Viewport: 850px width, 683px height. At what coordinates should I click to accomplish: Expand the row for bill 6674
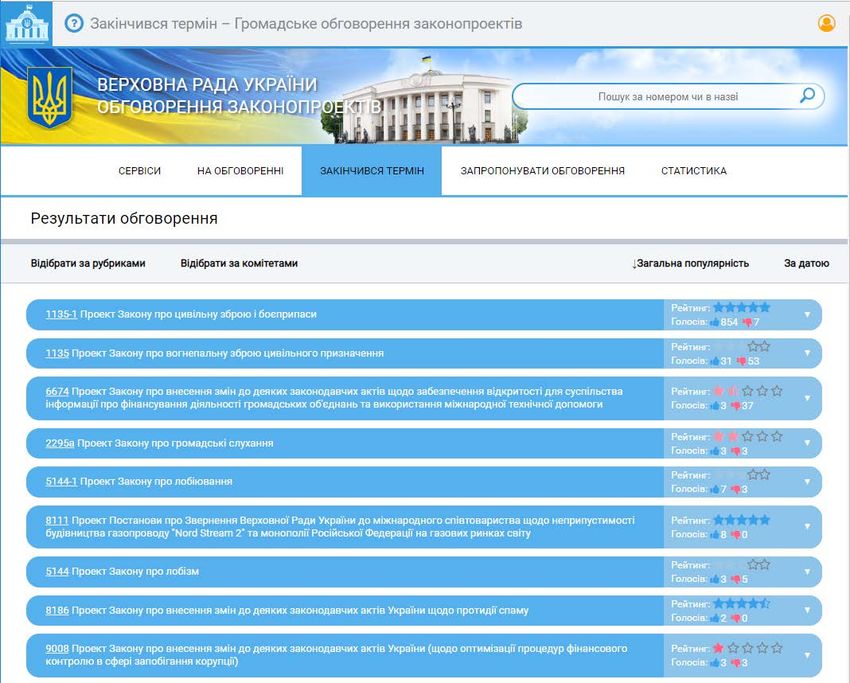tap(807, 398)
